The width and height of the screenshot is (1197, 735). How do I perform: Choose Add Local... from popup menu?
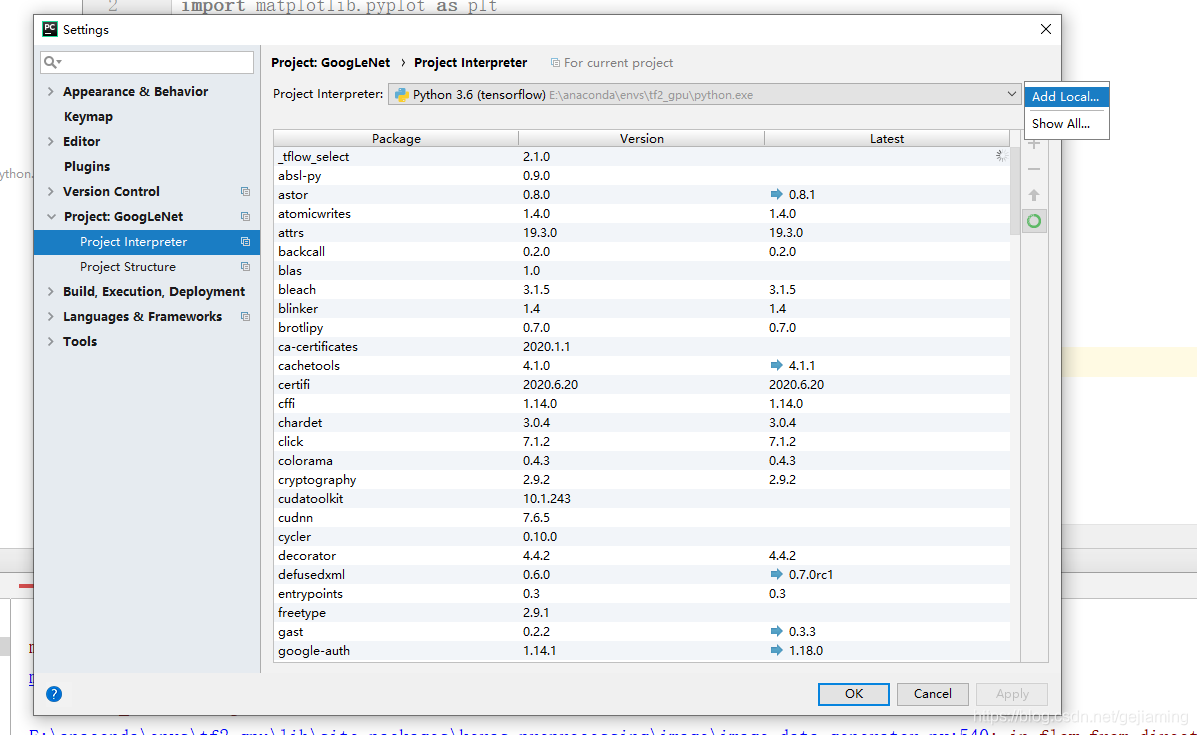[x=1066, y=97]
